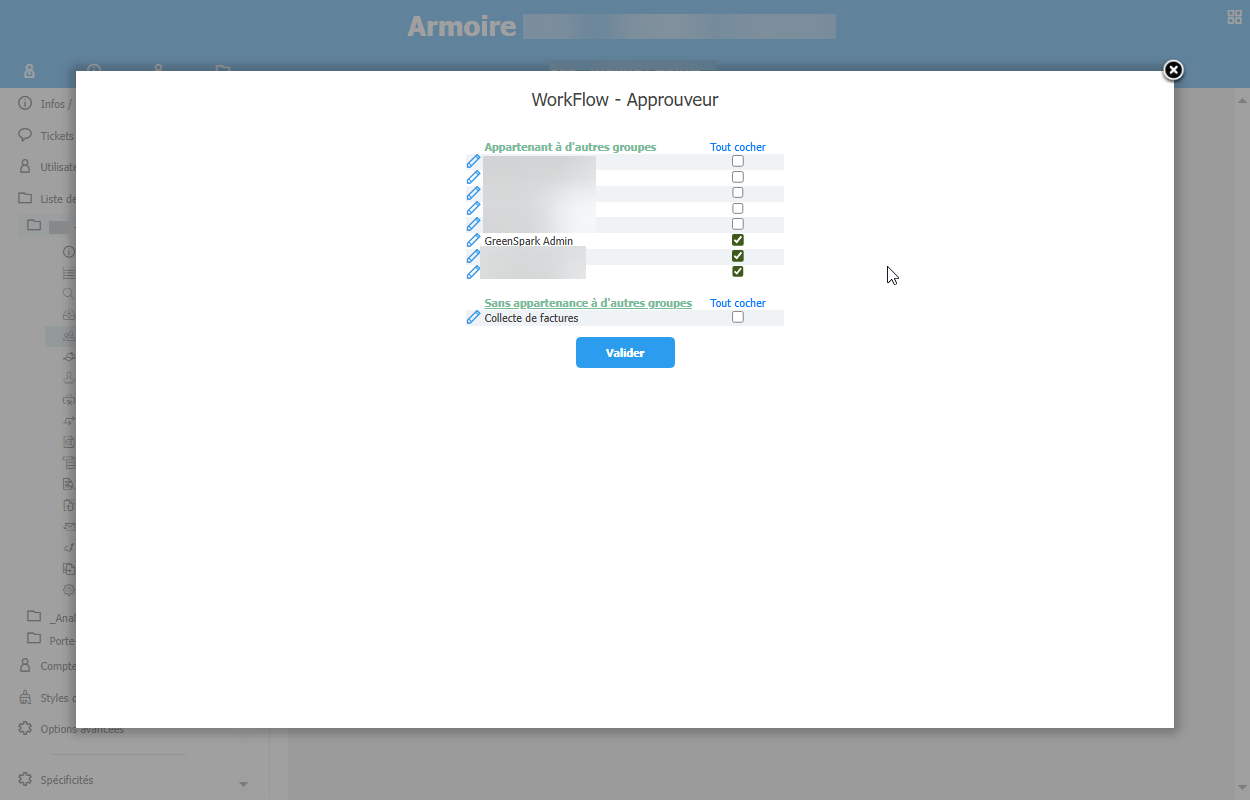Viewport: 1250px width, 800px height.
Task: Uncheck the GreenSpark Admin checkbox
Action: click(738, 240)
